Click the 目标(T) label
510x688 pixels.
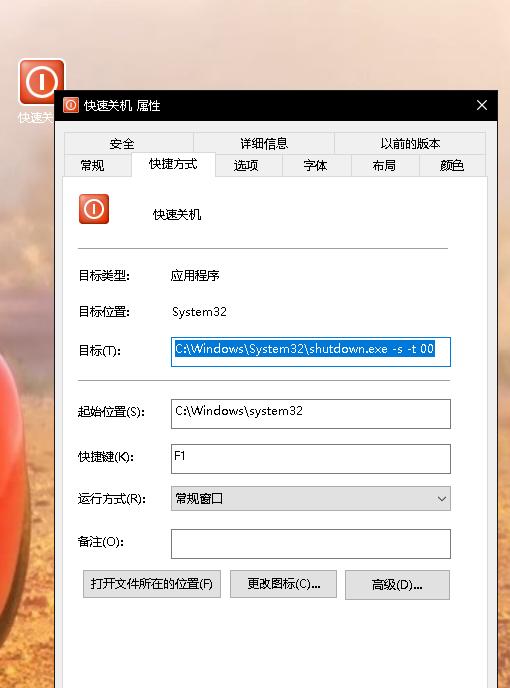(x=99, y=351)
